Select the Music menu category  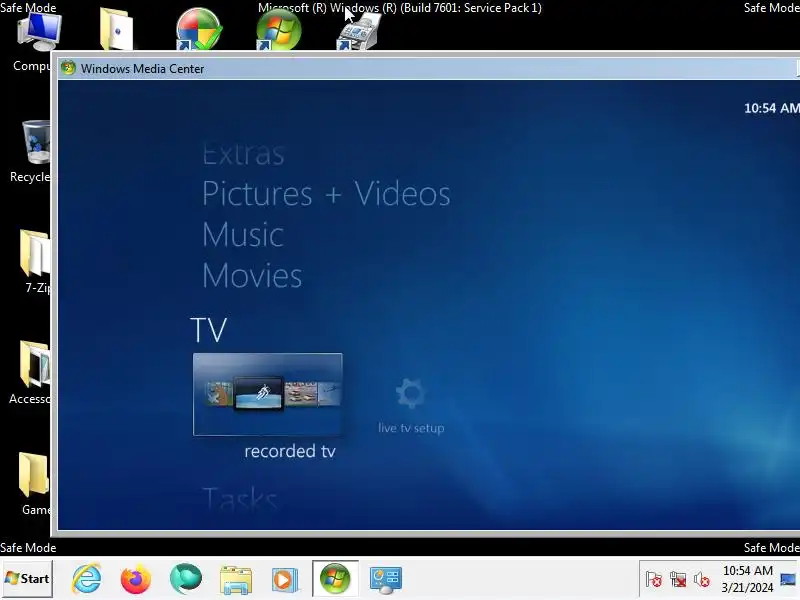[243, 234]
